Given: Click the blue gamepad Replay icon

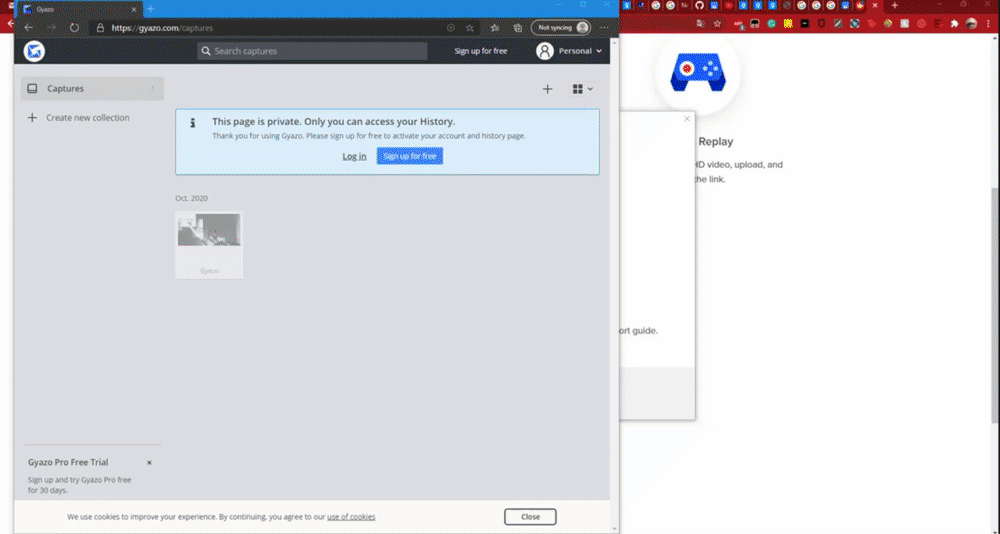Looking at the screenshot, I should tap(698, 72).
